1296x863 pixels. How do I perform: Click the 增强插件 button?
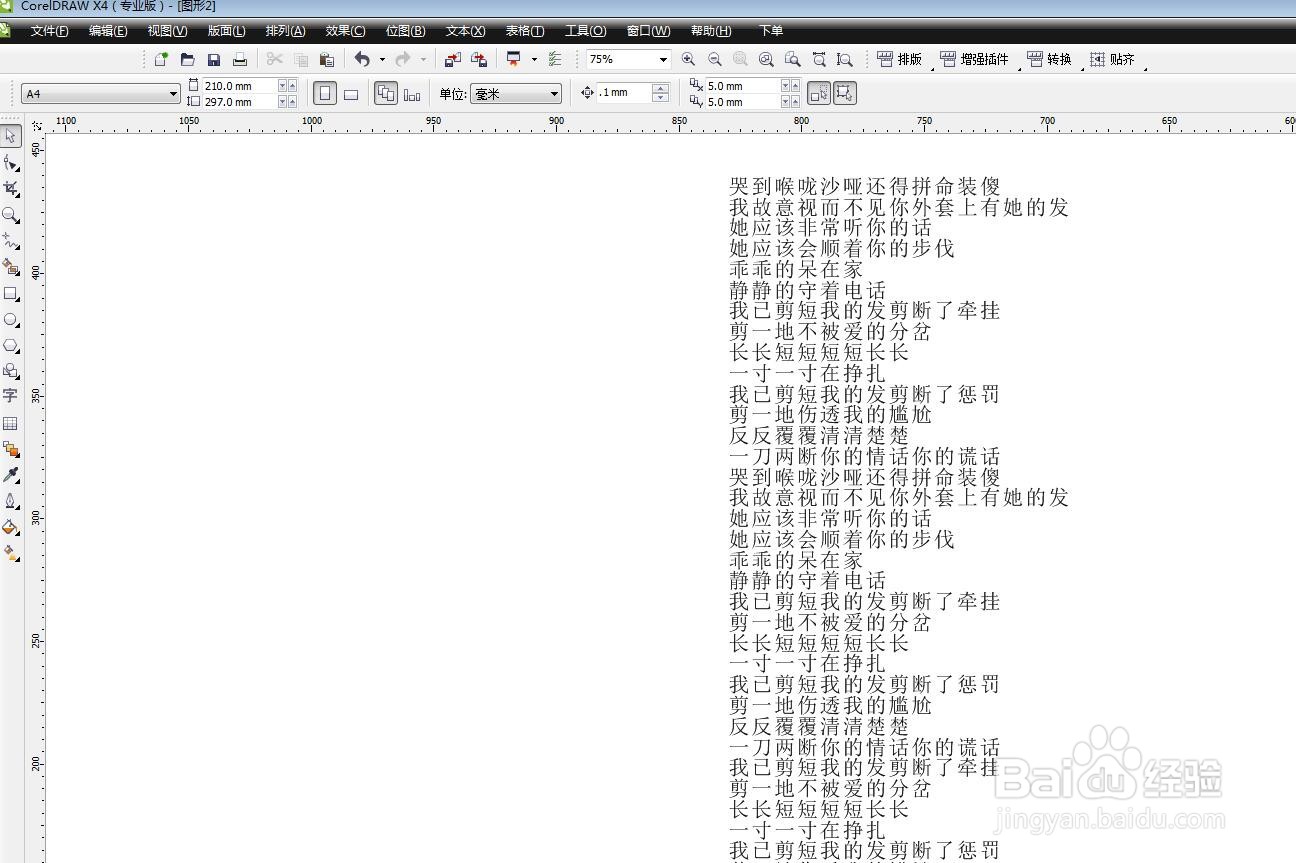[975, 60]
